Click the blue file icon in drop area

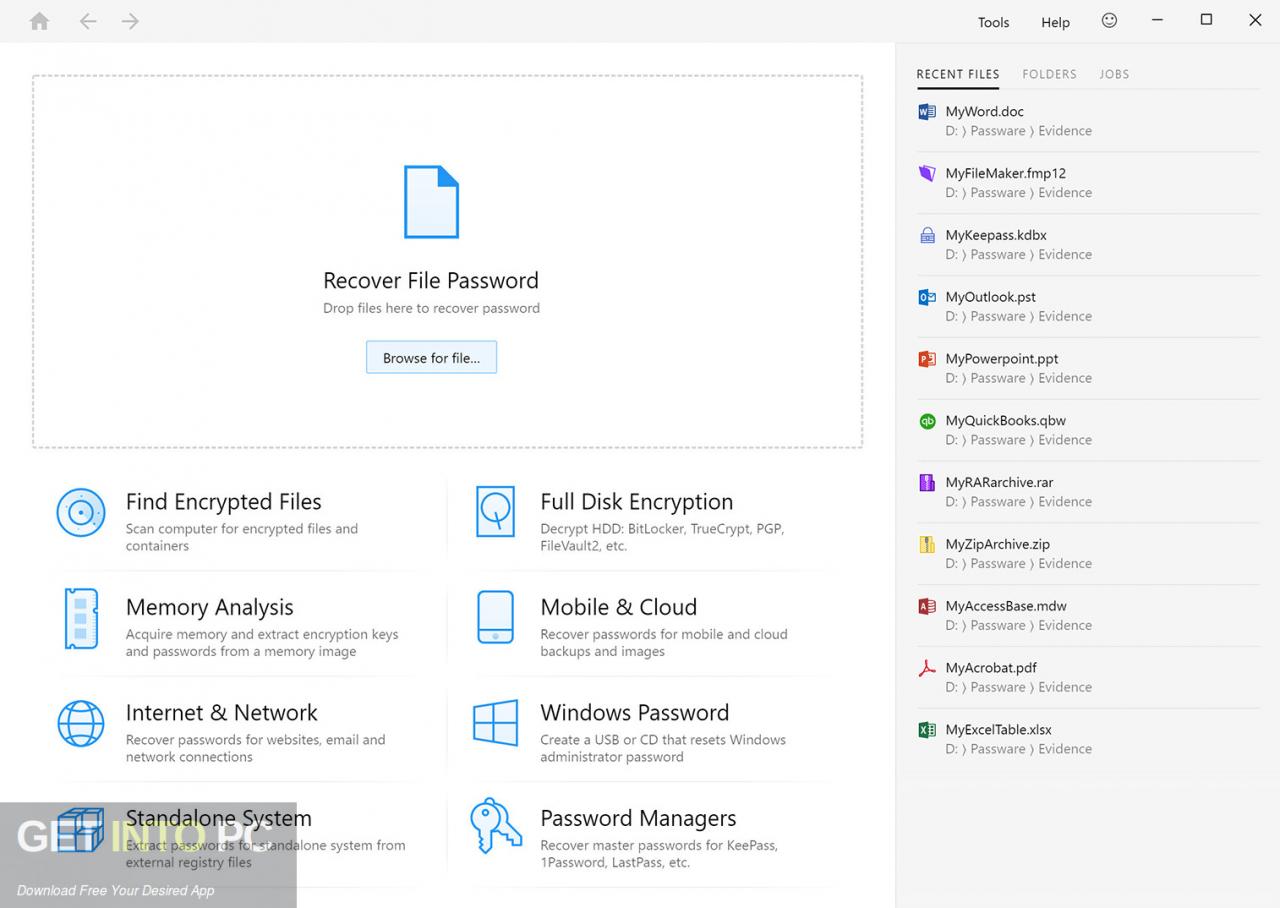431,202
